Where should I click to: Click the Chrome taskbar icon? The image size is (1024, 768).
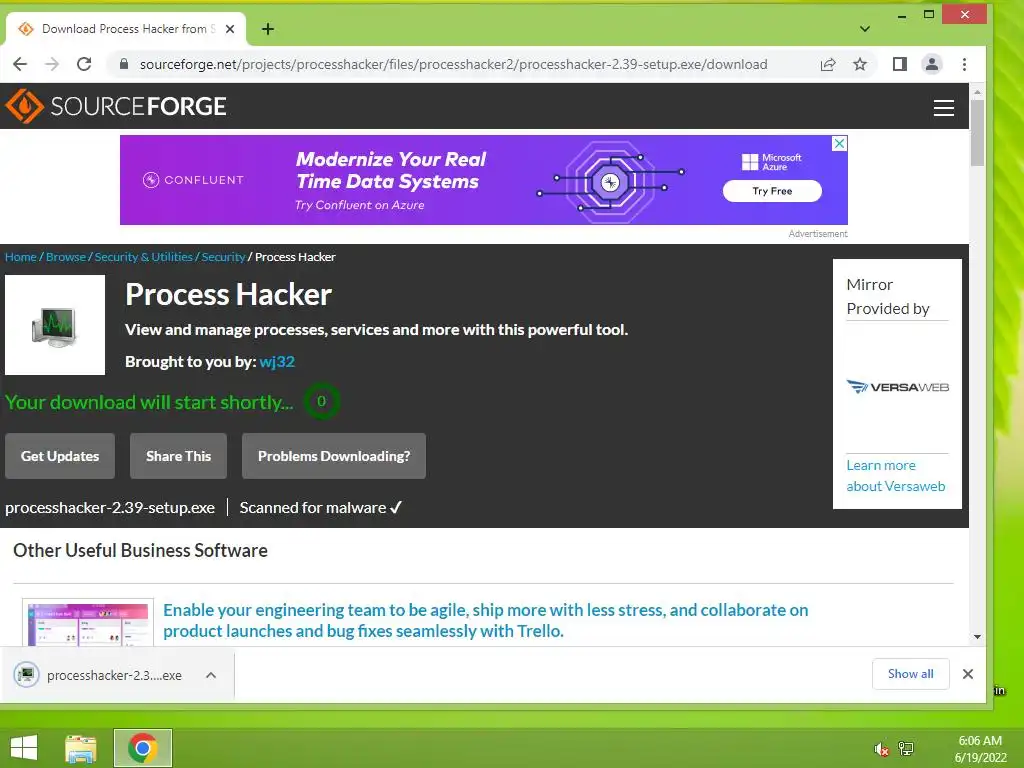(x=143, y=748)
